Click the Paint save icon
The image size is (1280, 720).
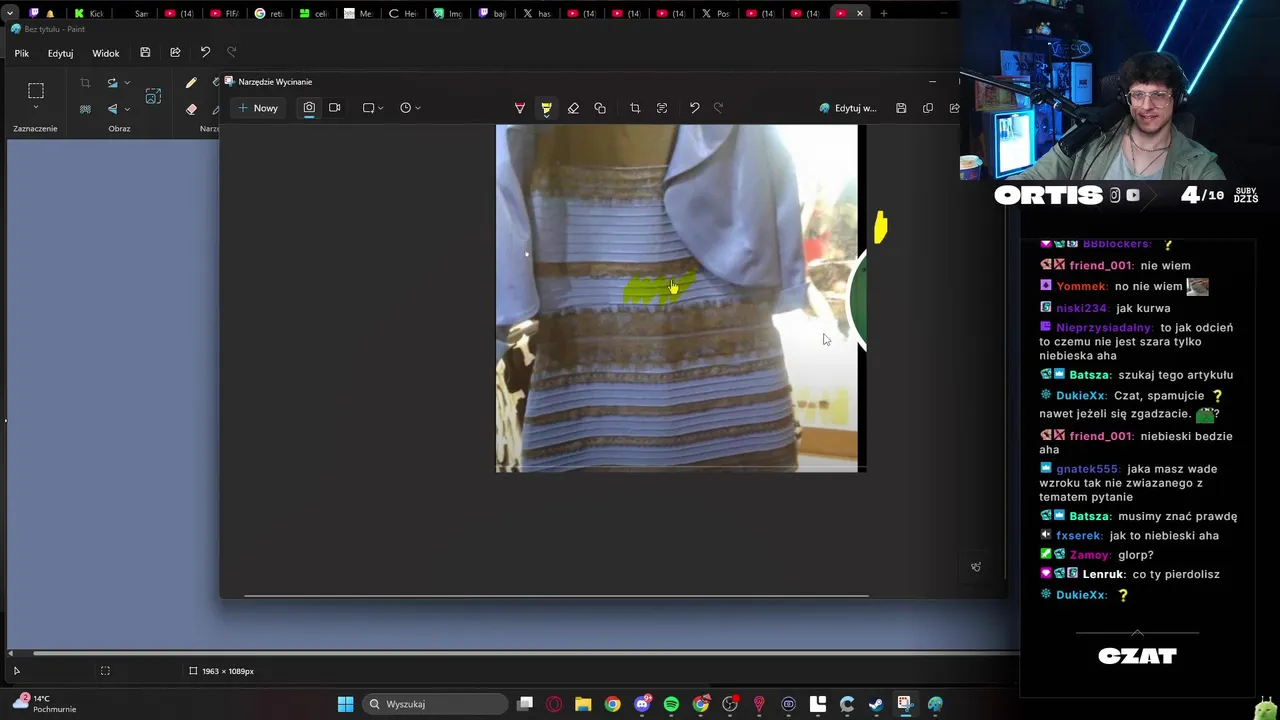pos(145,52)
